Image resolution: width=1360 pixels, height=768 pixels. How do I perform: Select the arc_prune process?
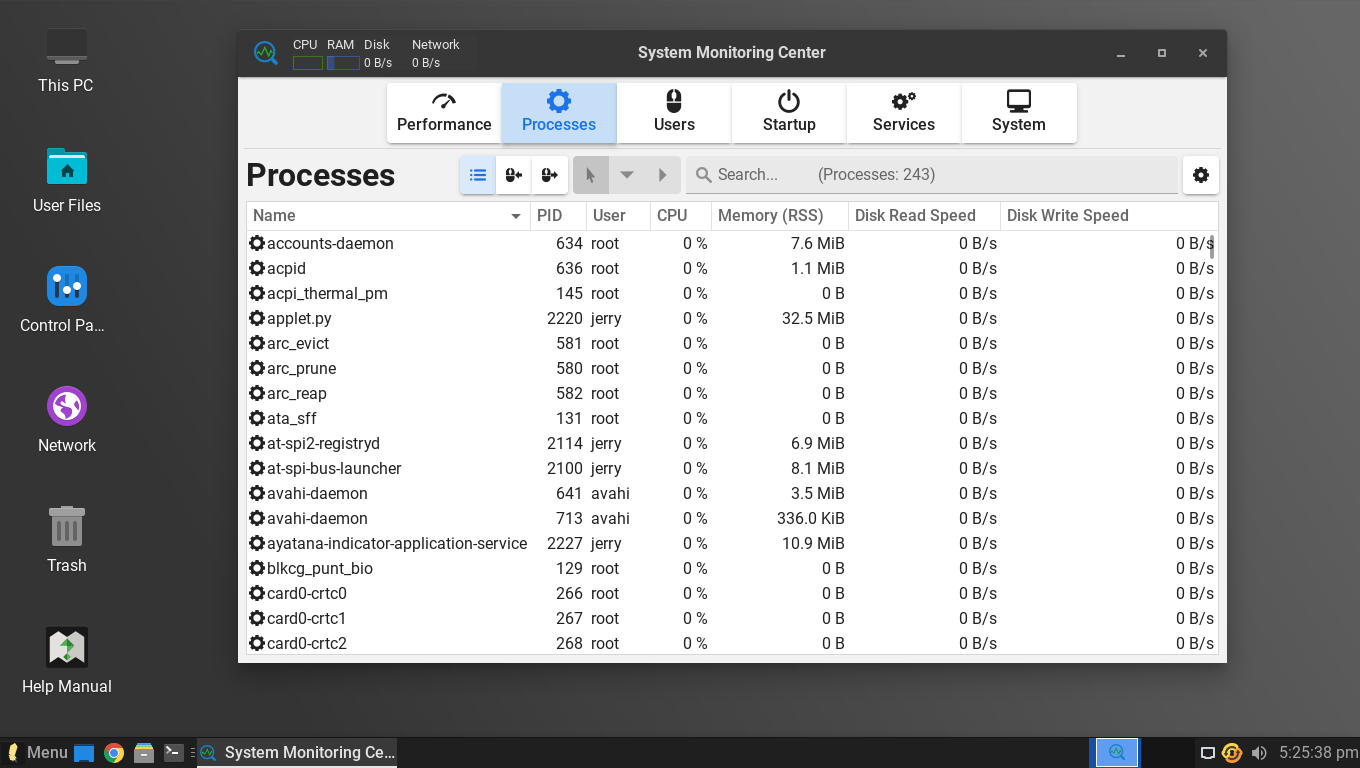point(732,368)
